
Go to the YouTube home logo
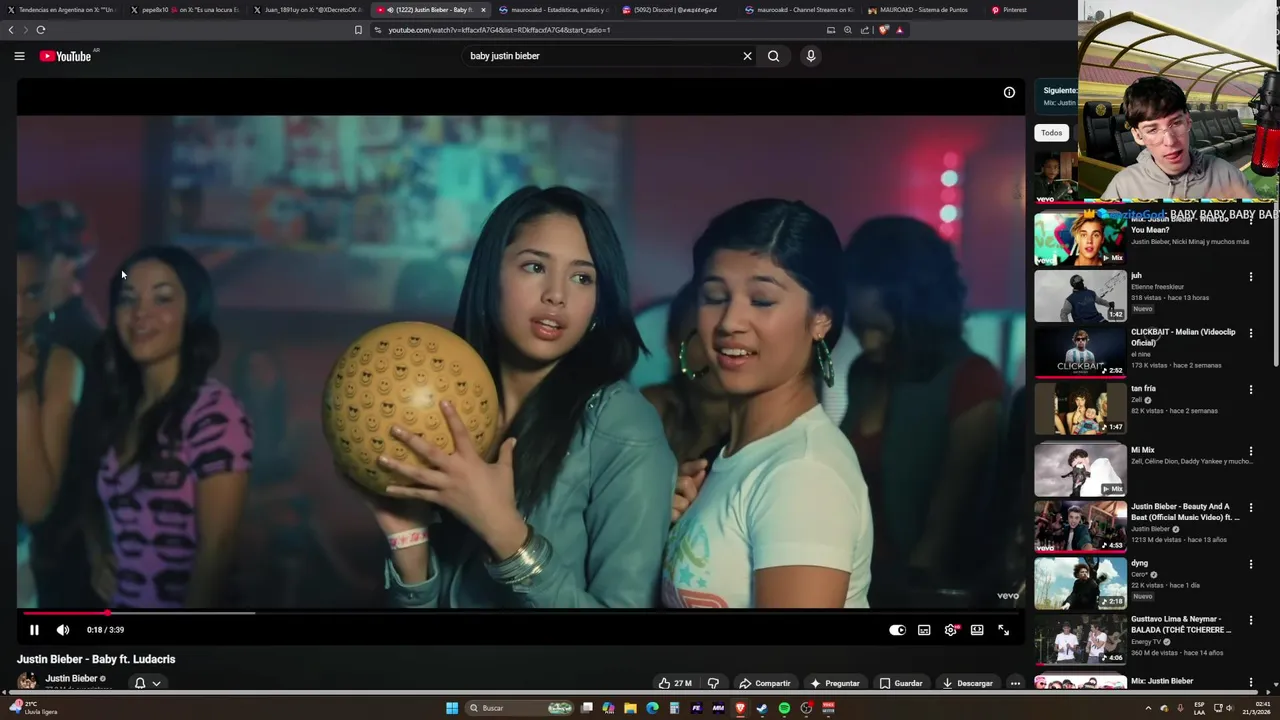66,56
